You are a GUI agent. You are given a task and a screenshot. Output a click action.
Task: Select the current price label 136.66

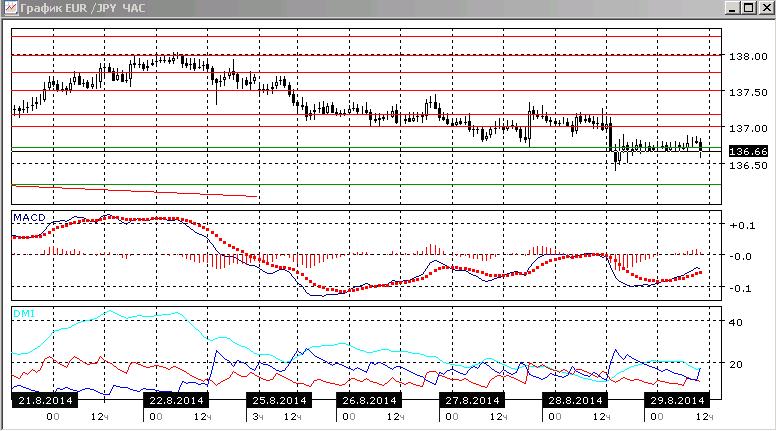[748, 151]
